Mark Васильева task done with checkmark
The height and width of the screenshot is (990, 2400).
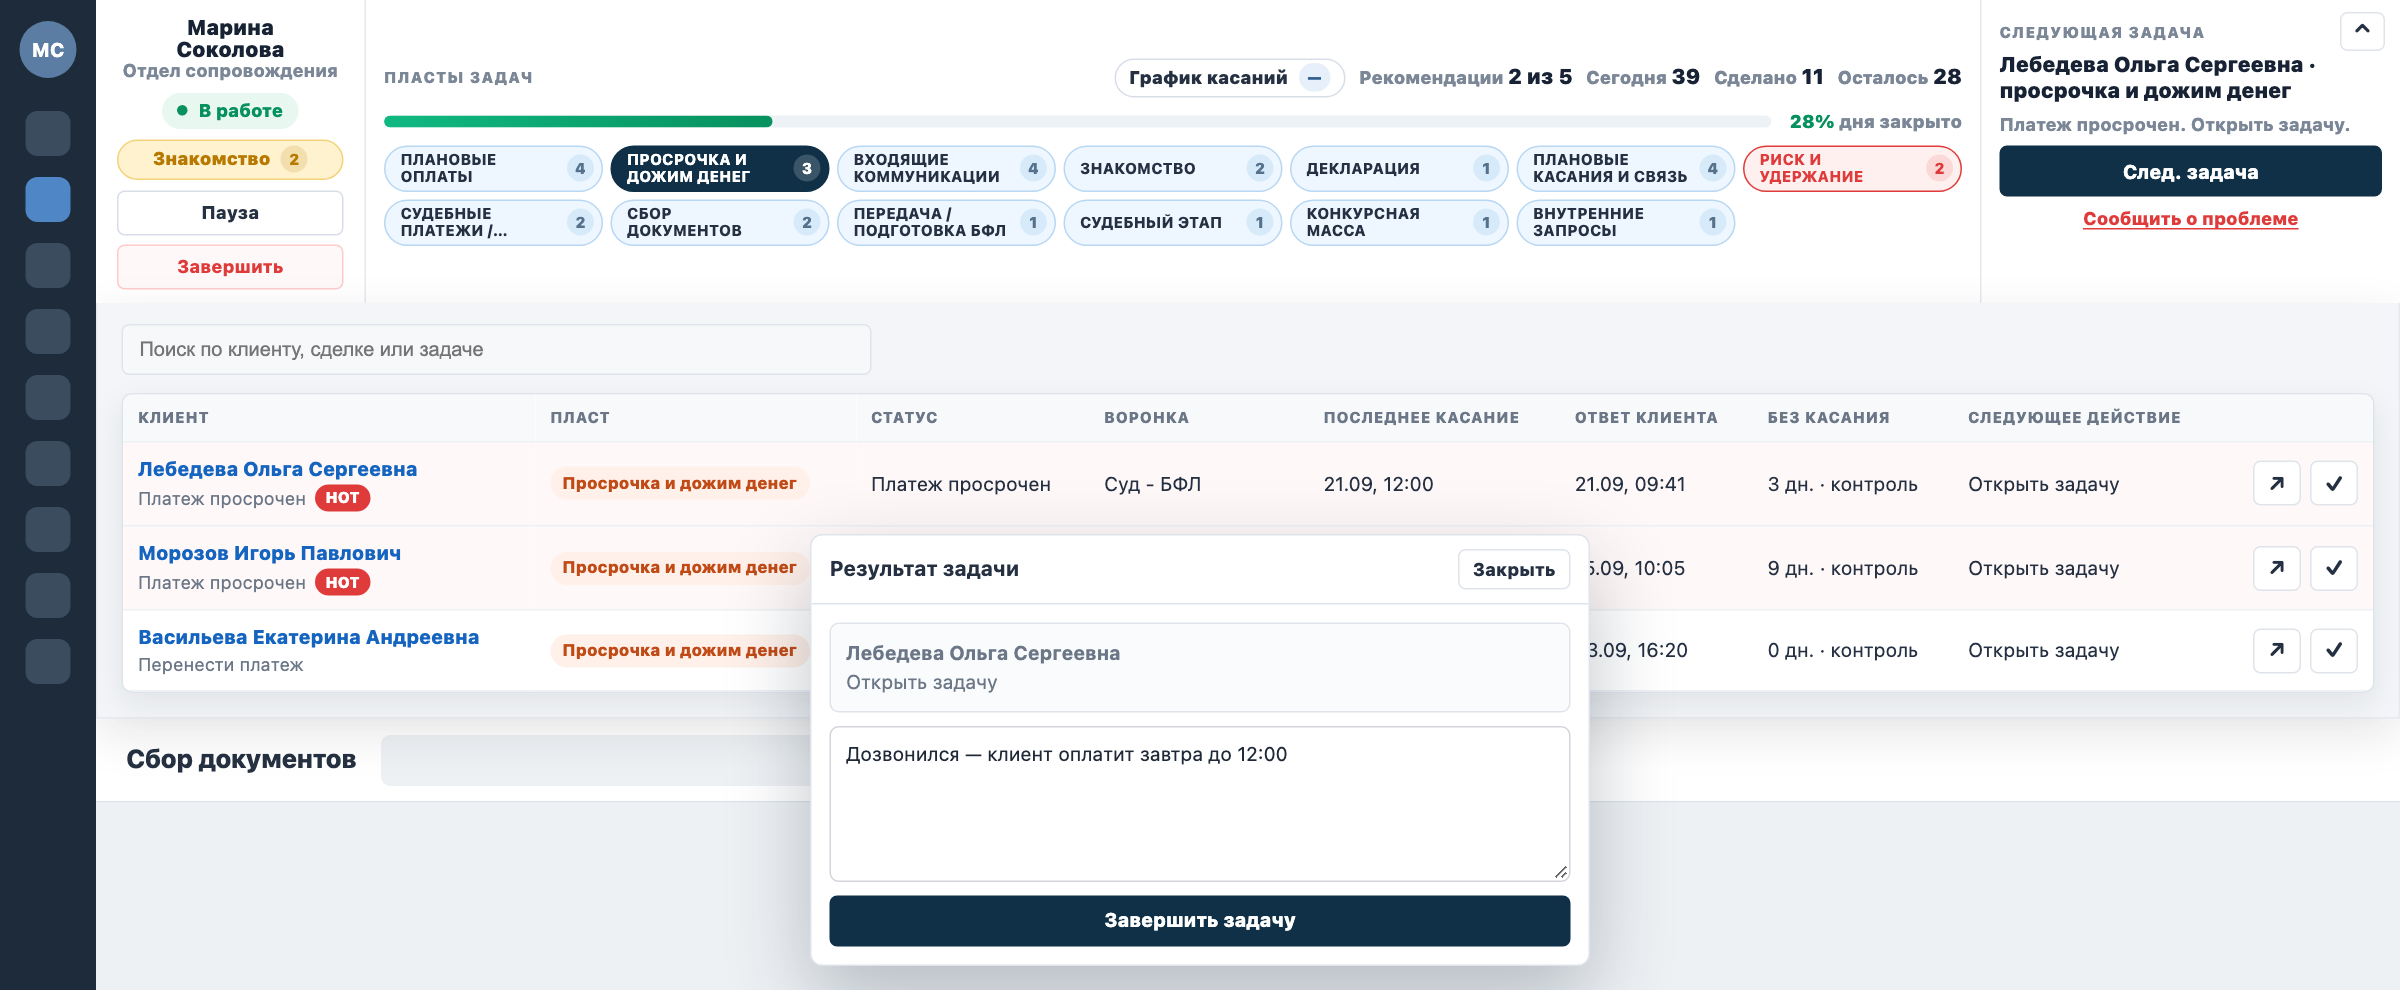[x=2334, y=650]
